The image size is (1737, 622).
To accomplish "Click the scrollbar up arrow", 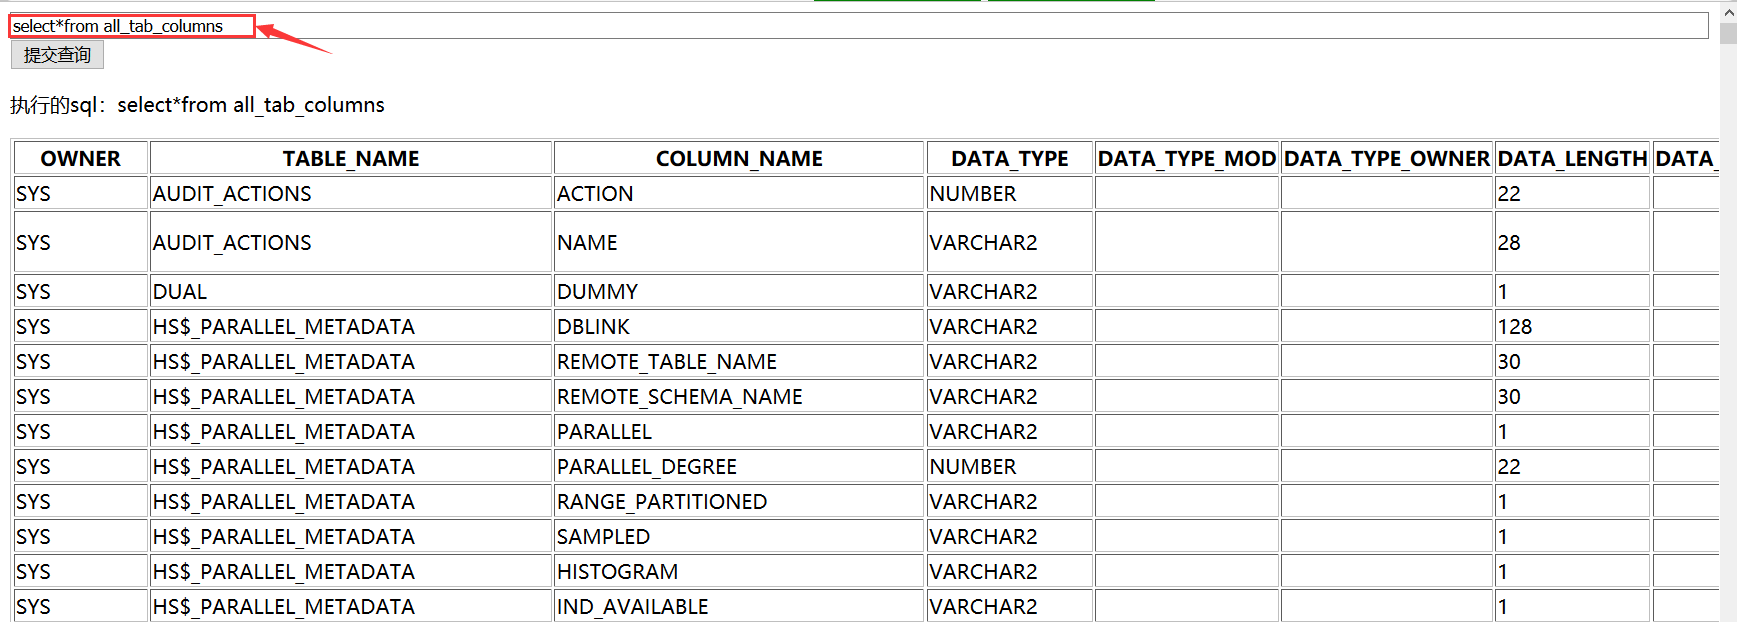I will click(x=1728, y=11).
